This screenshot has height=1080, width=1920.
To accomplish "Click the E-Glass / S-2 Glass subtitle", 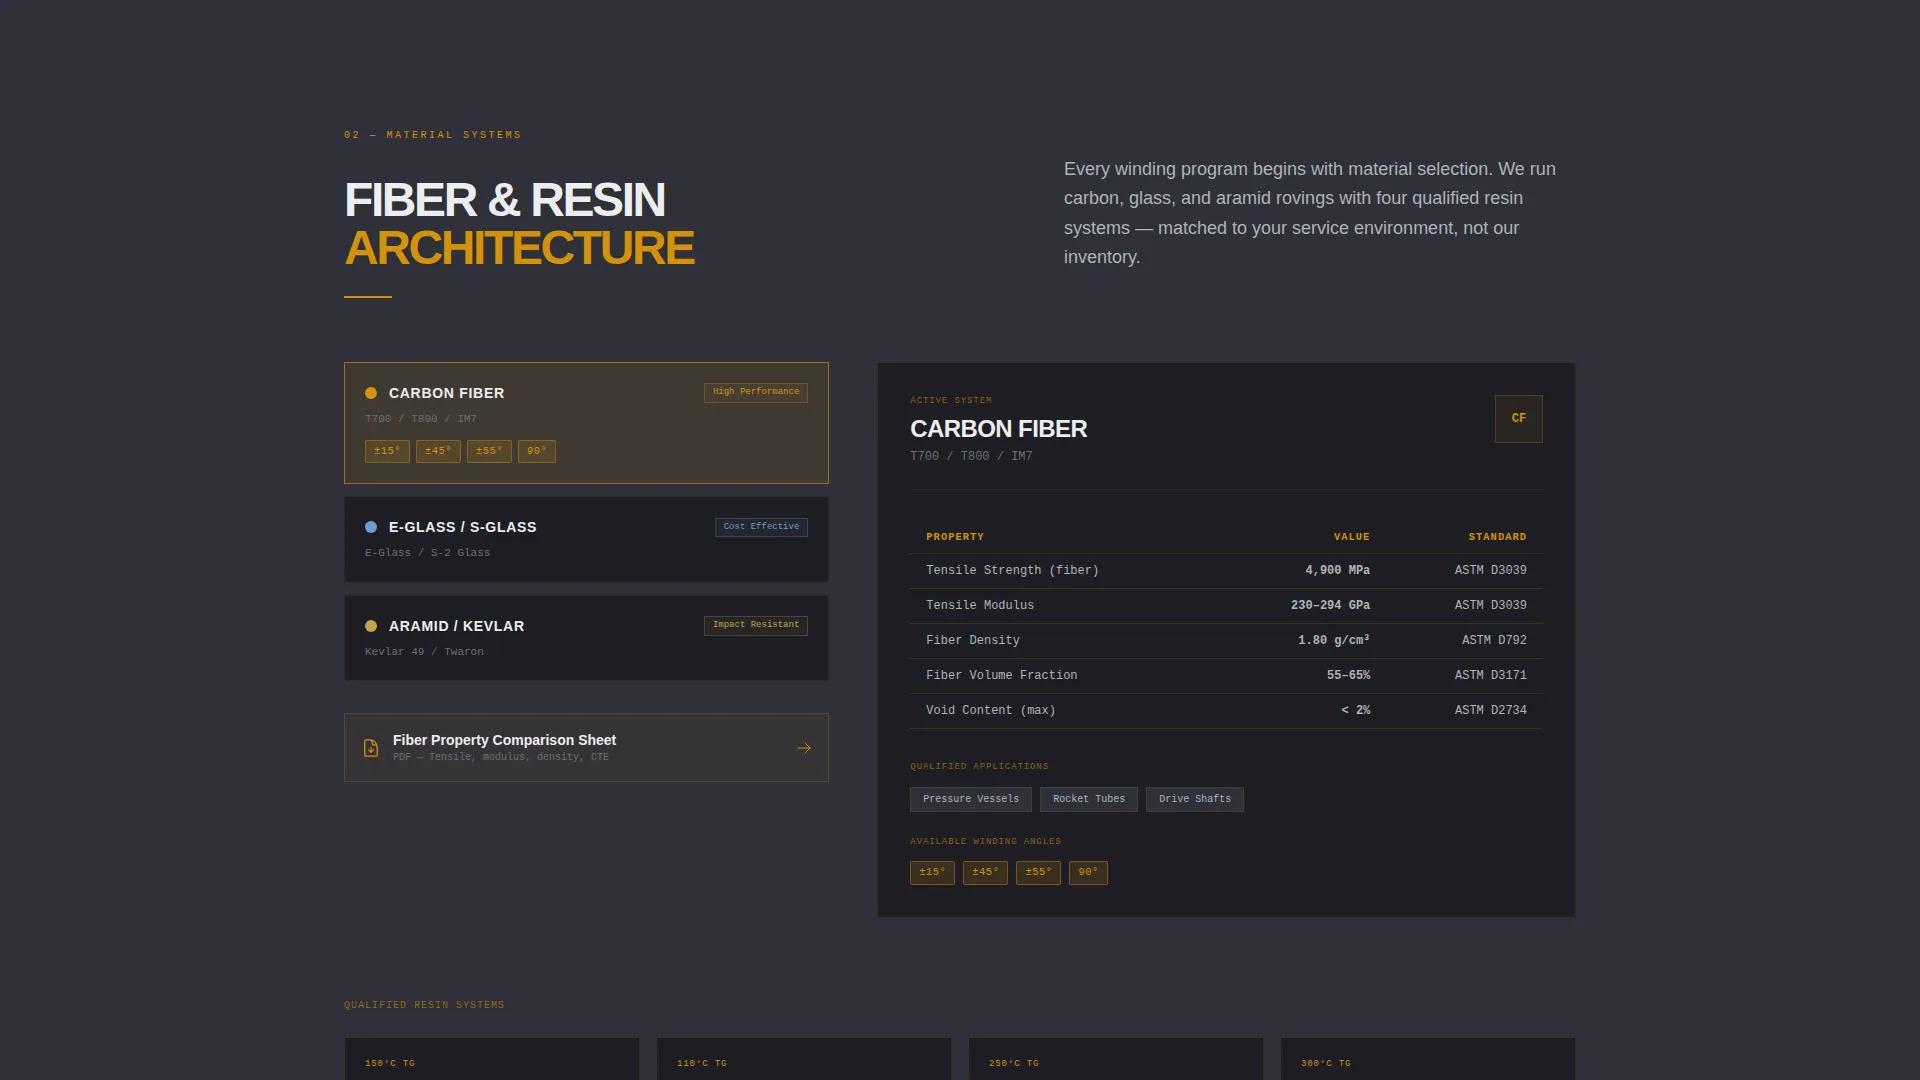I will point(427,553).
